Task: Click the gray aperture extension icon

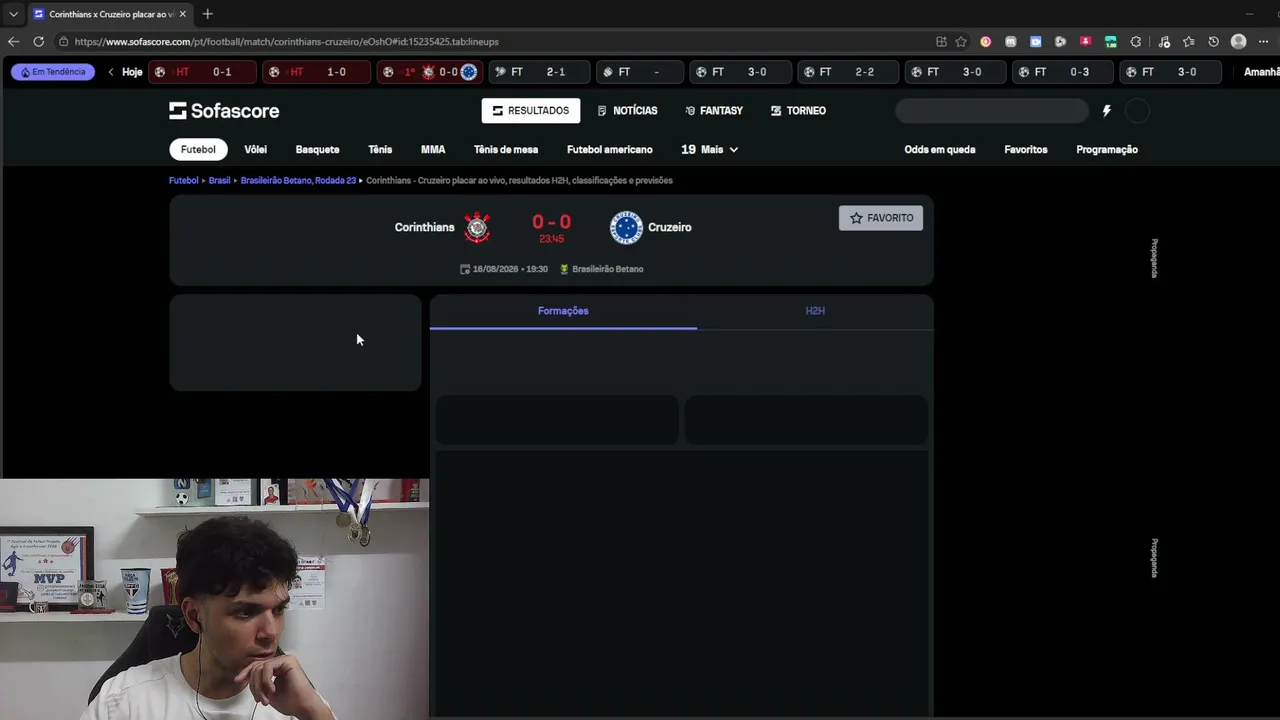Action: (x=1060, y=42)
